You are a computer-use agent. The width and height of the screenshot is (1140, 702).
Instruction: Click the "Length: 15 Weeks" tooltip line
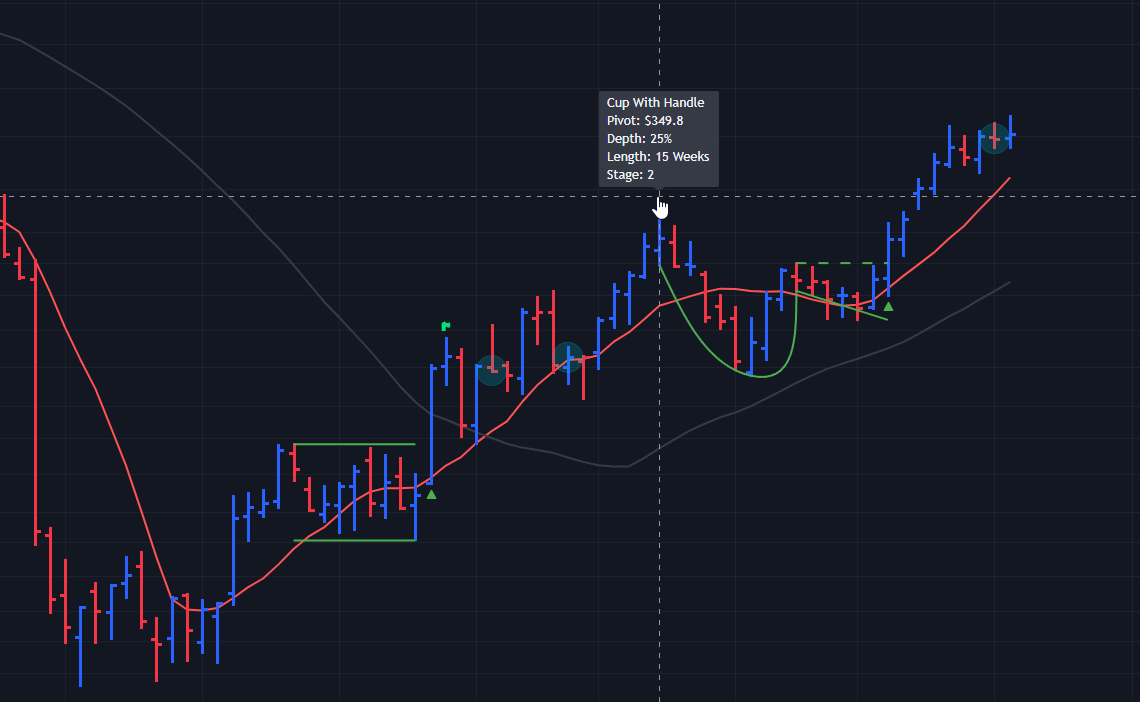point(658,157)
